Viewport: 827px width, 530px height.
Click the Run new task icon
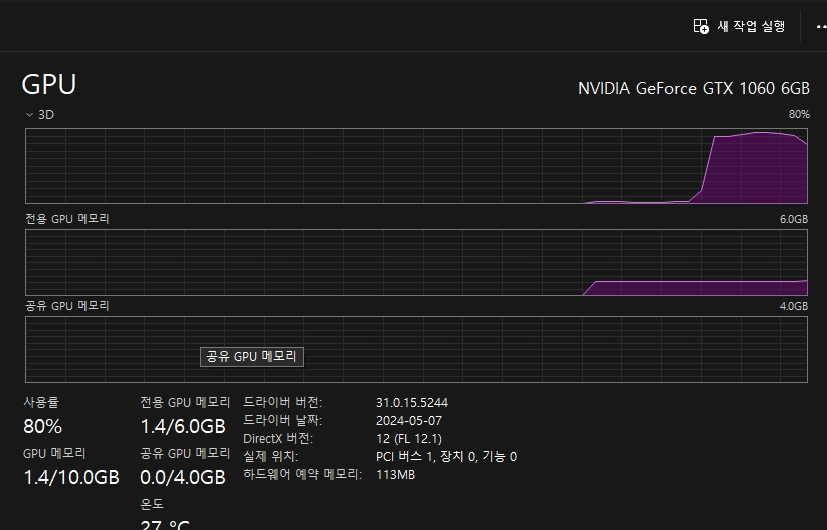click(701, 26)
